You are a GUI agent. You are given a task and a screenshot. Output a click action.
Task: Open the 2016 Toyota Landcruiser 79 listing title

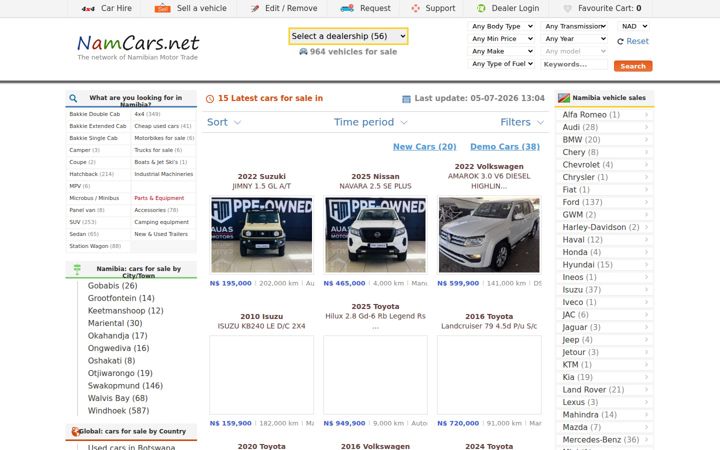(x=489, y=321)
